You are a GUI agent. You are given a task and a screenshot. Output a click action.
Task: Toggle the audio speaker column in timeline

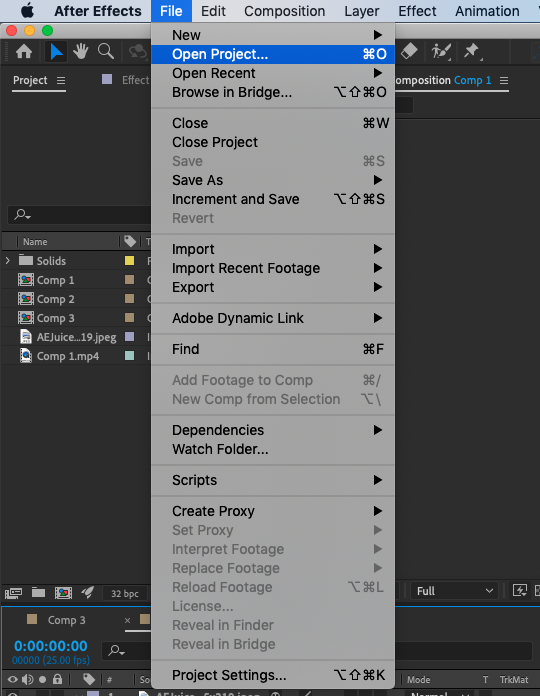tap(28, 679)
